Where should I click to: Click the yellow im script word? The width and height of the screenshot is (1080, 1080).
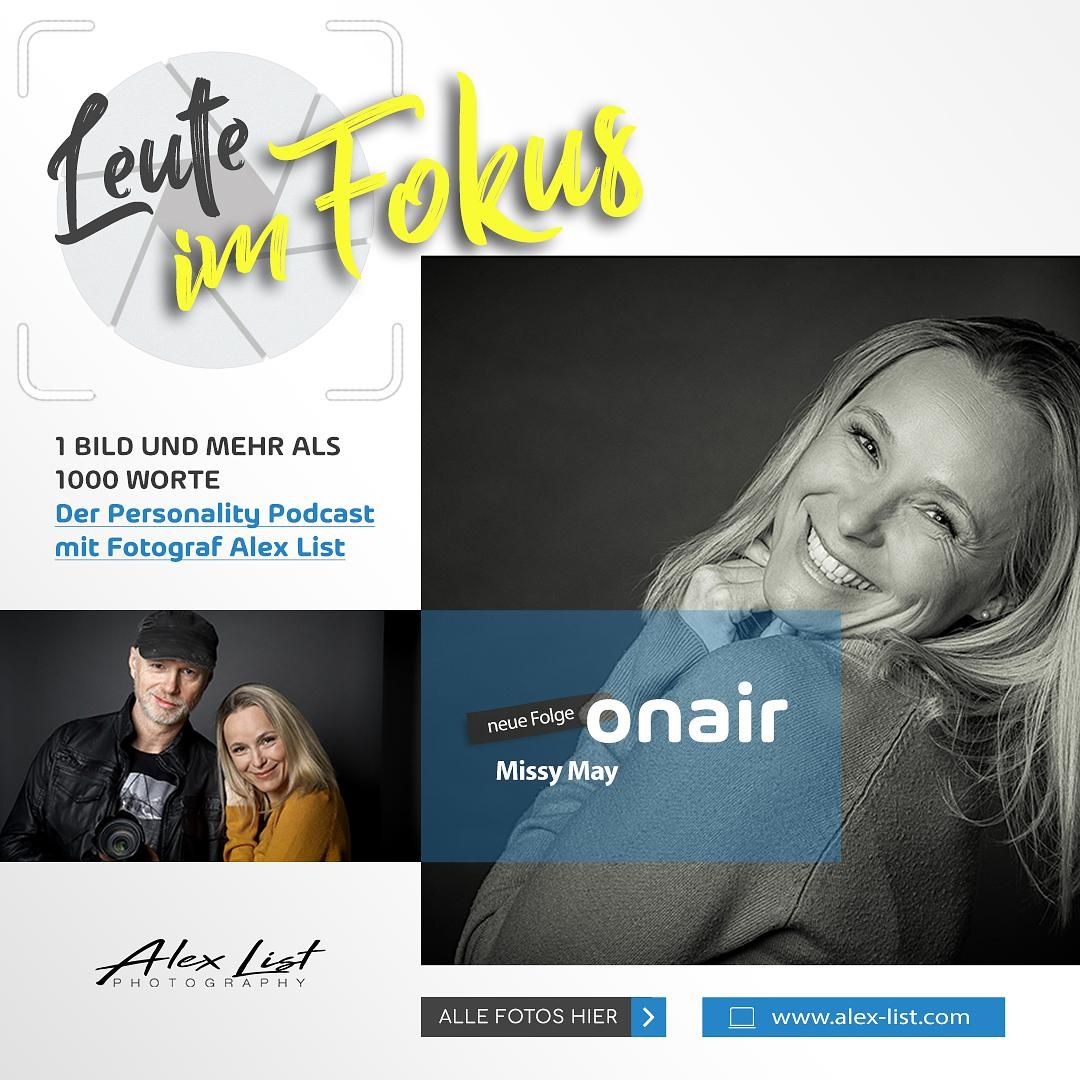[231, 267]
